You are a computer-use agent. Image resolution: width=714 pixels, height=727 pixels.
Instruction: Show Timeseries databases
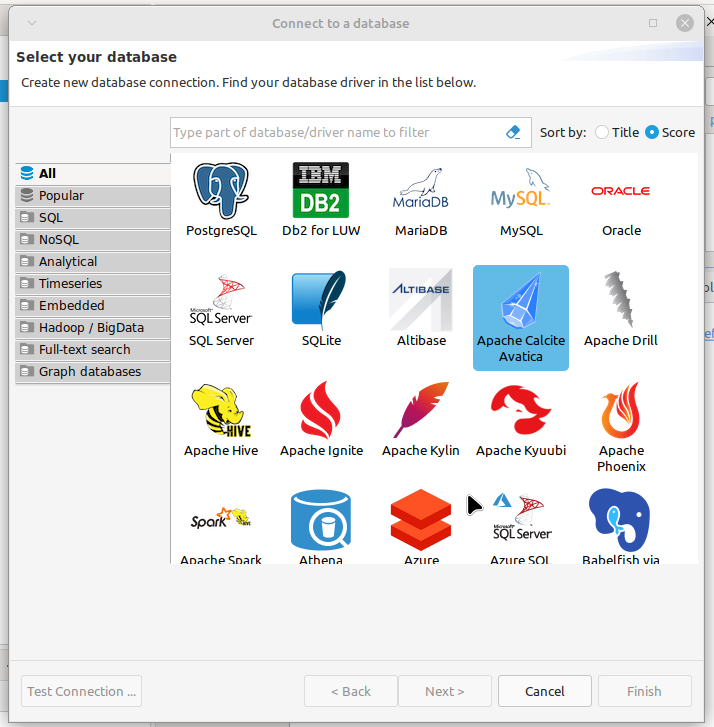[93, 283]
